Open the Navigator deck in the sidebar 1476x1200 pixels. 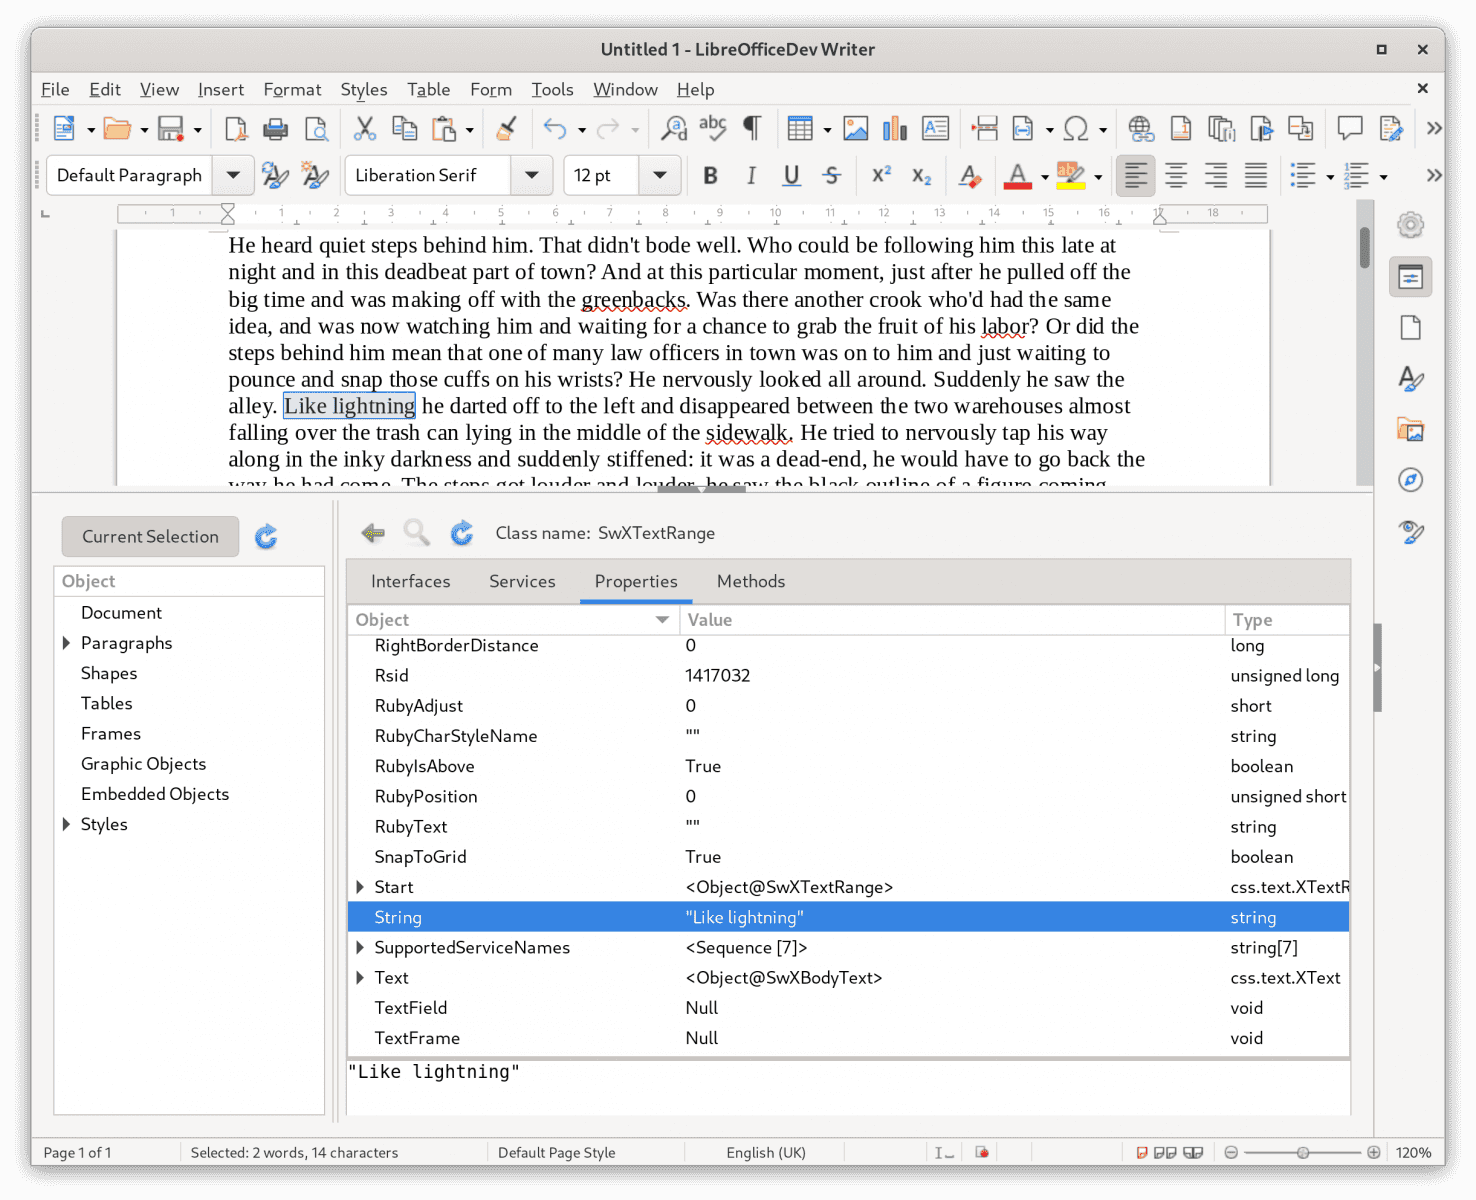[1410, 480]
